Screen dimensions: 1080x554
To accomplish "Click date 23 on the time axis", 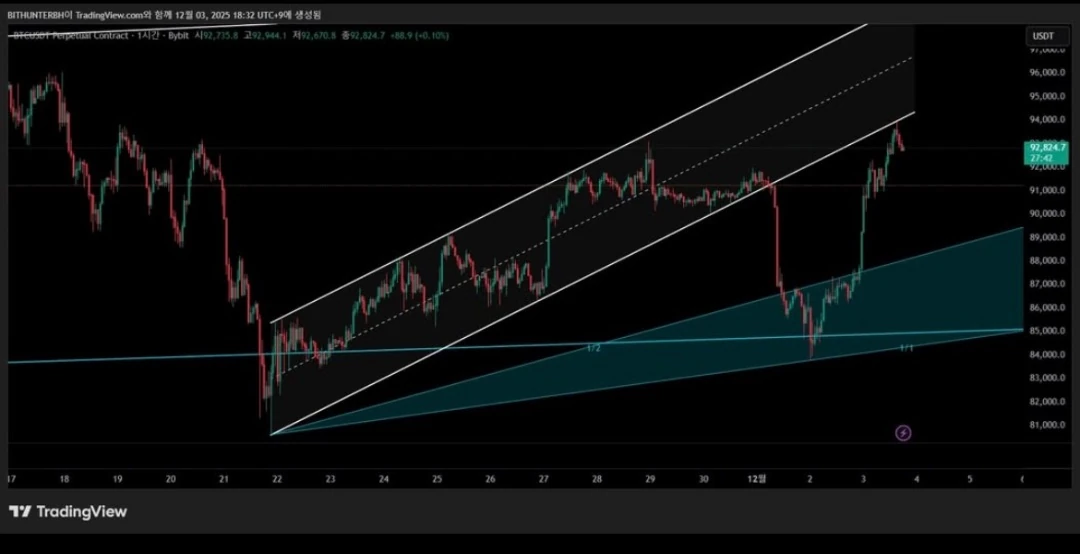I will point(331,479).
